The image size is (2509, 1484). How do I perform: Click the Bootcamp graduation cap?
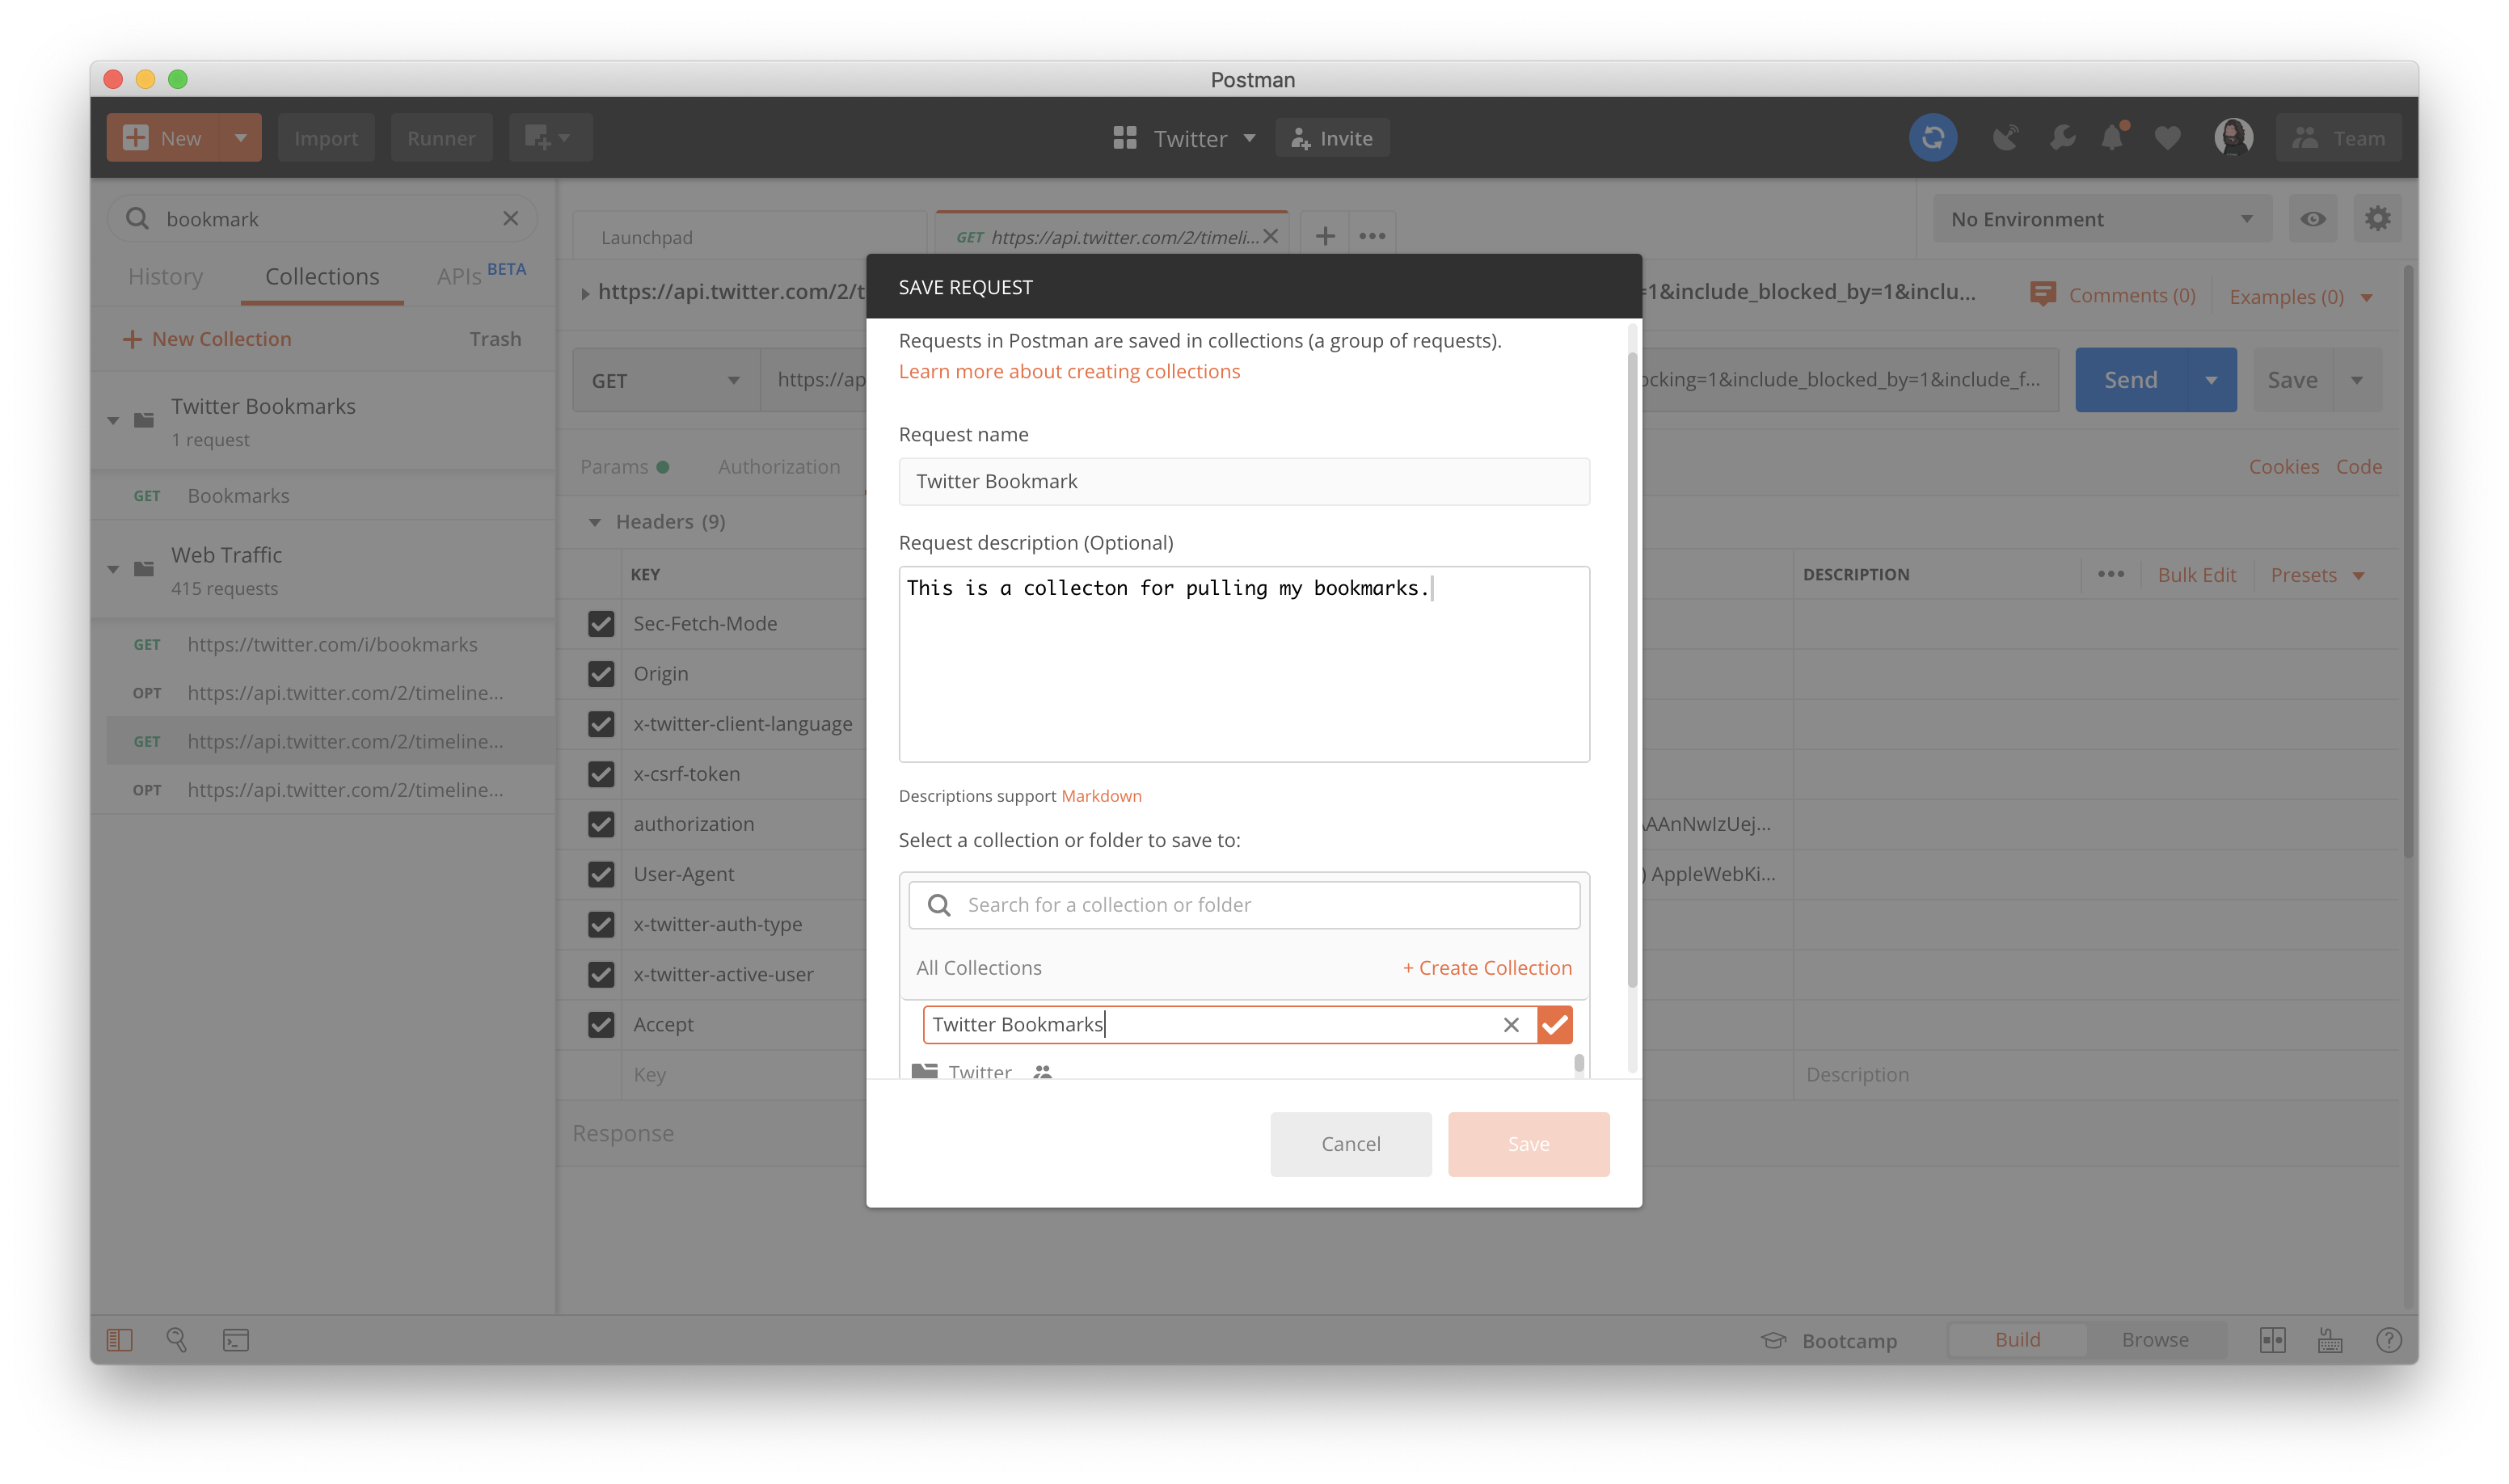(1773, 1340)
